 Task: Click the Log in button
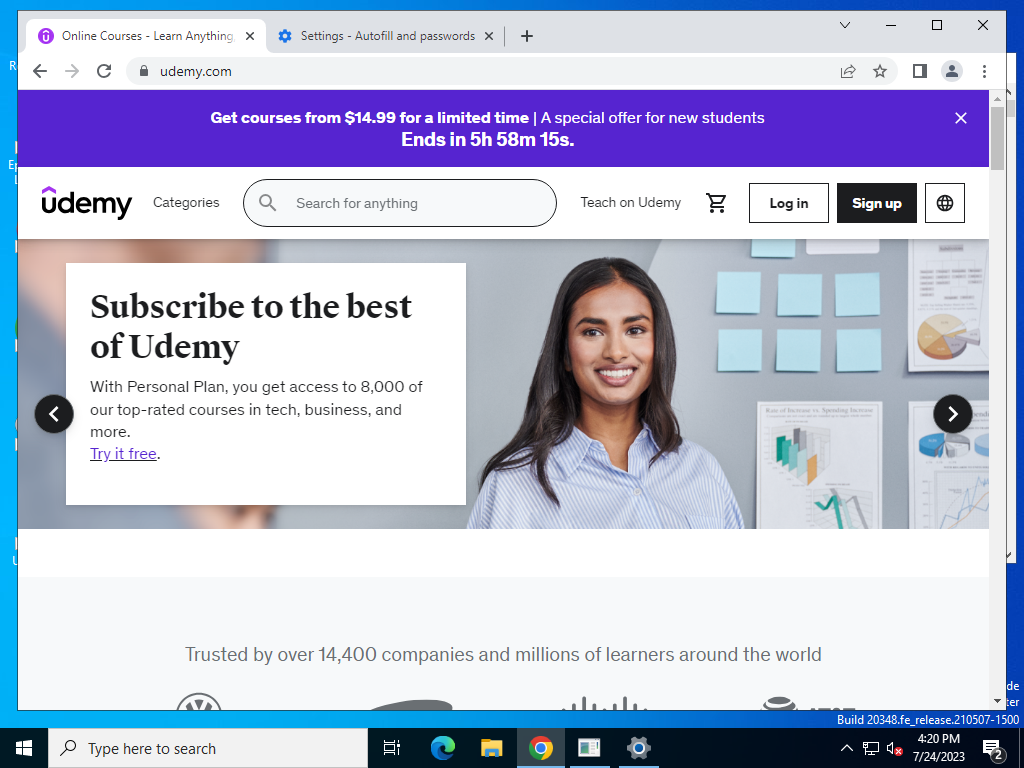(x=788, y=203)
